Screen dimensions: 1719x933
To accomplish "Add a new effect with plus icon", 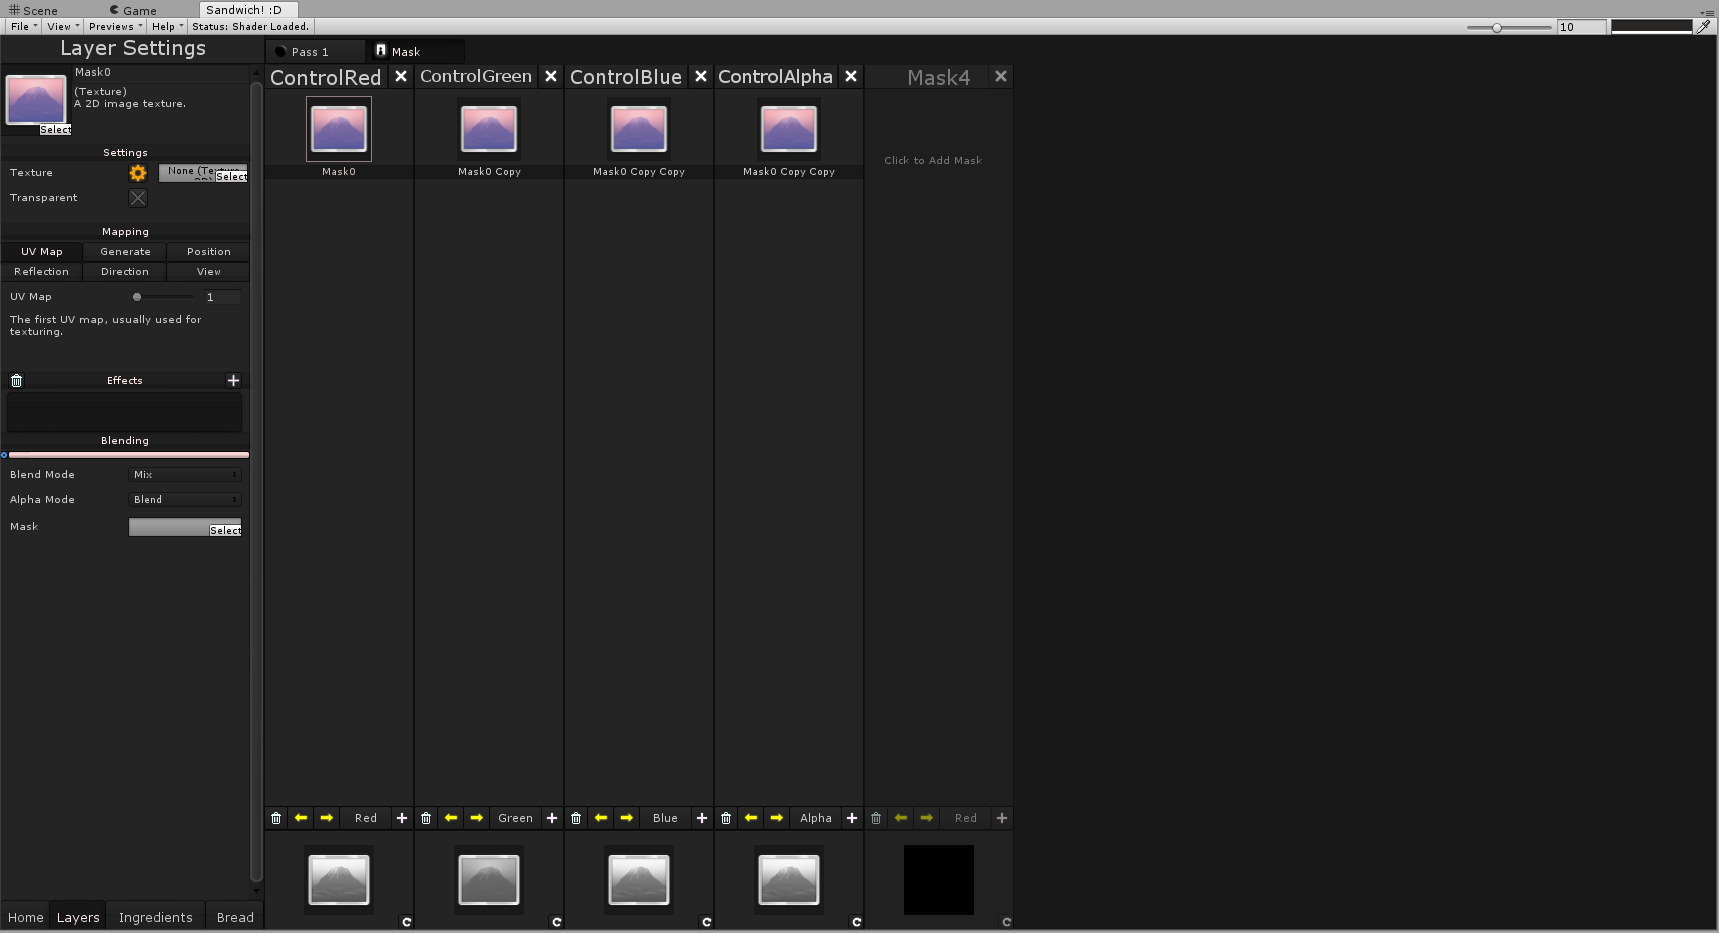I will (x=233, y=380).
